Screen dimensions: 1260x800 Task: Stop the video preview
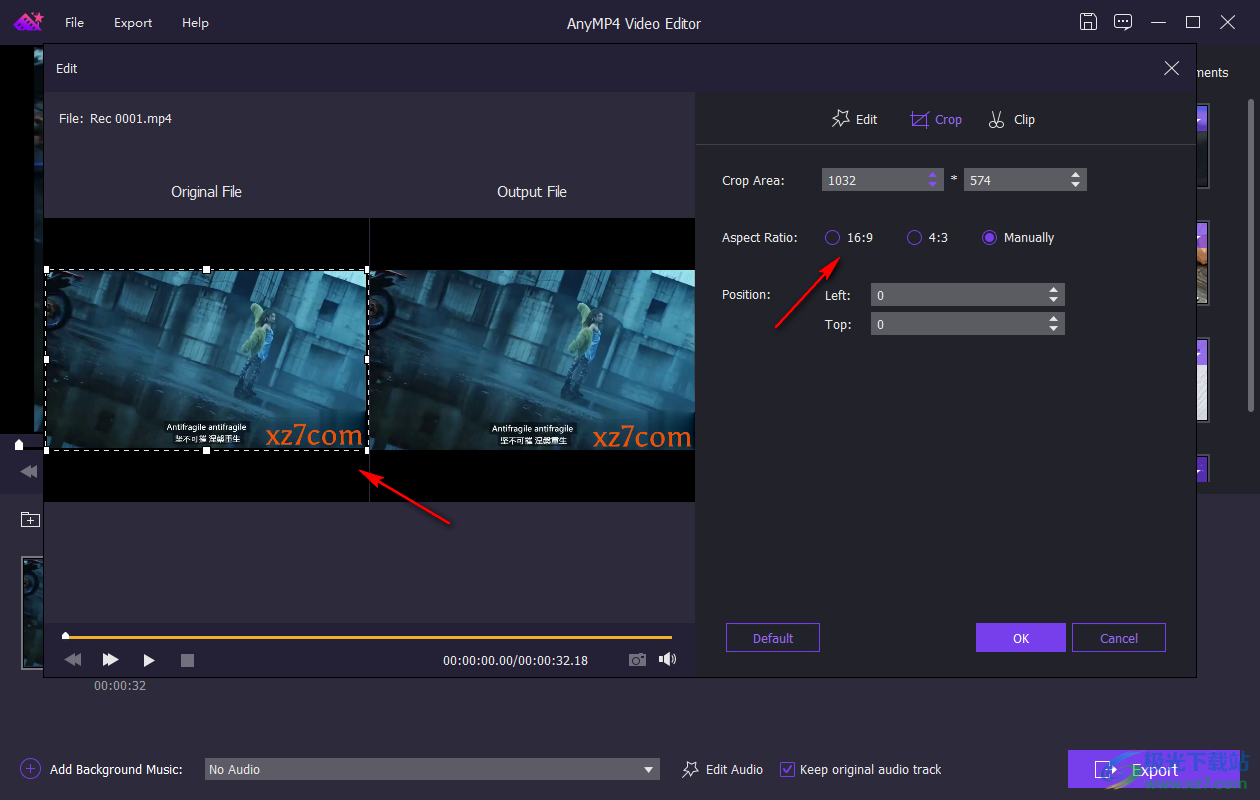pos(187,660)
